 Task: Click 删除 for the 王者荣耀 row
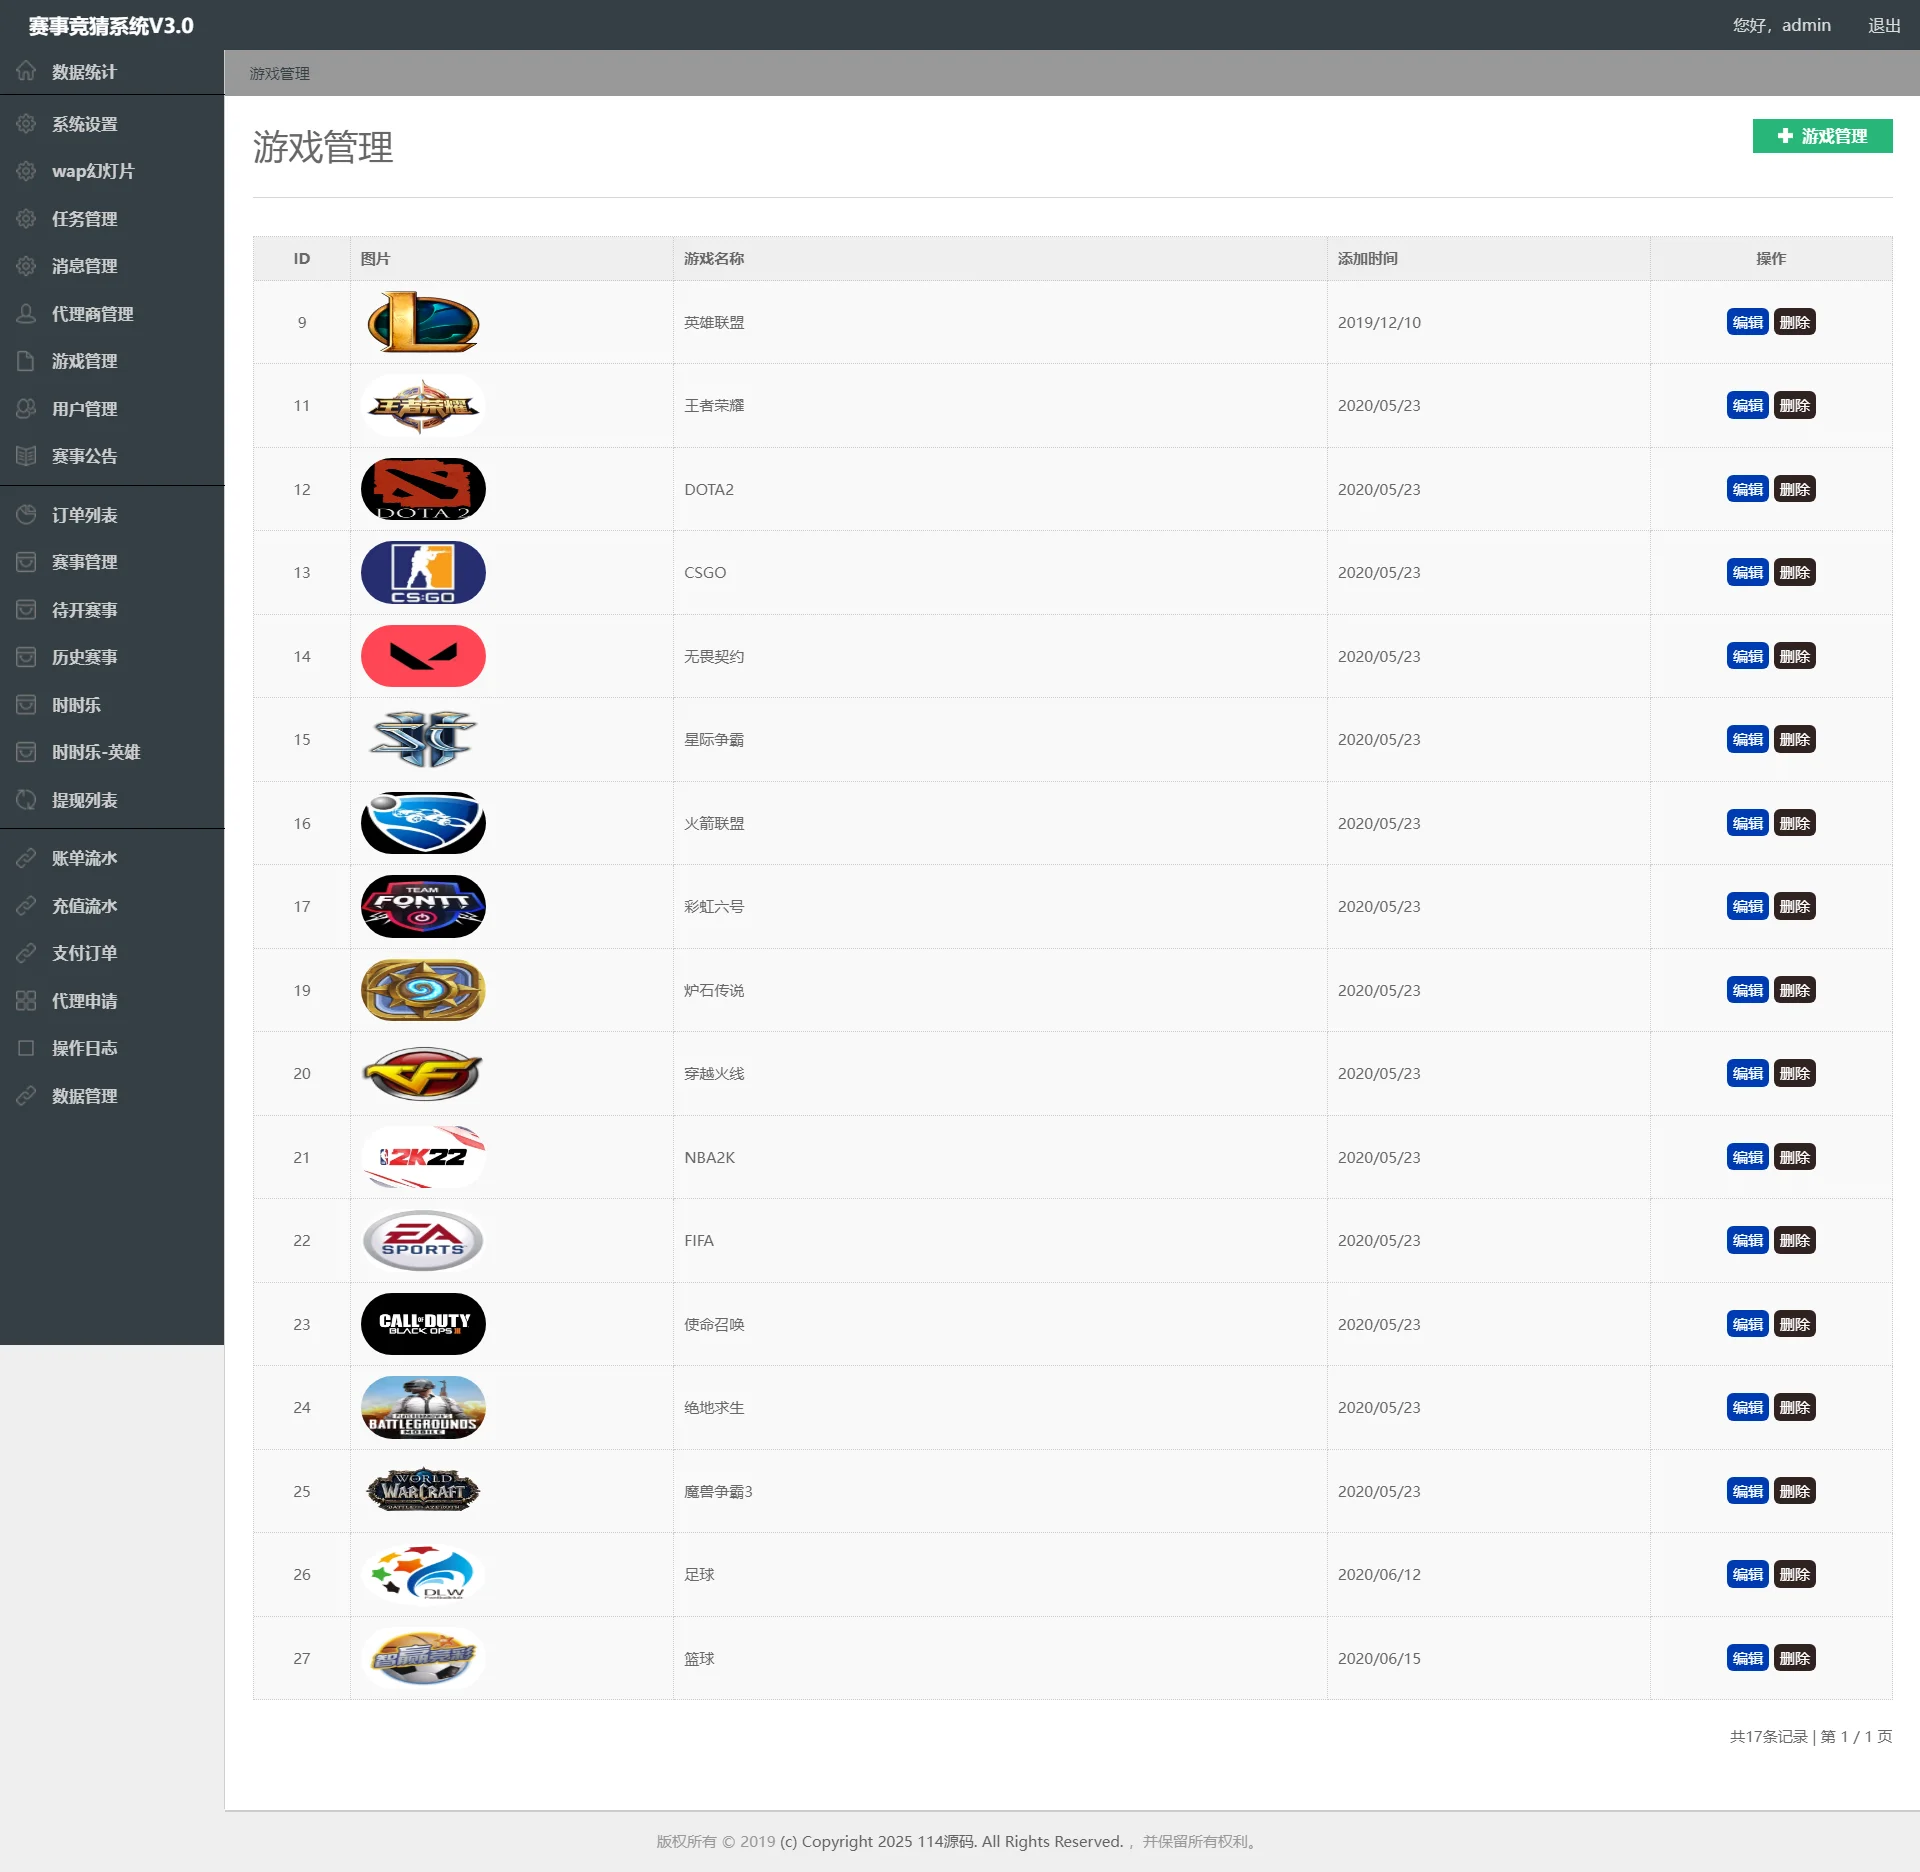[x=1794, y=406]
